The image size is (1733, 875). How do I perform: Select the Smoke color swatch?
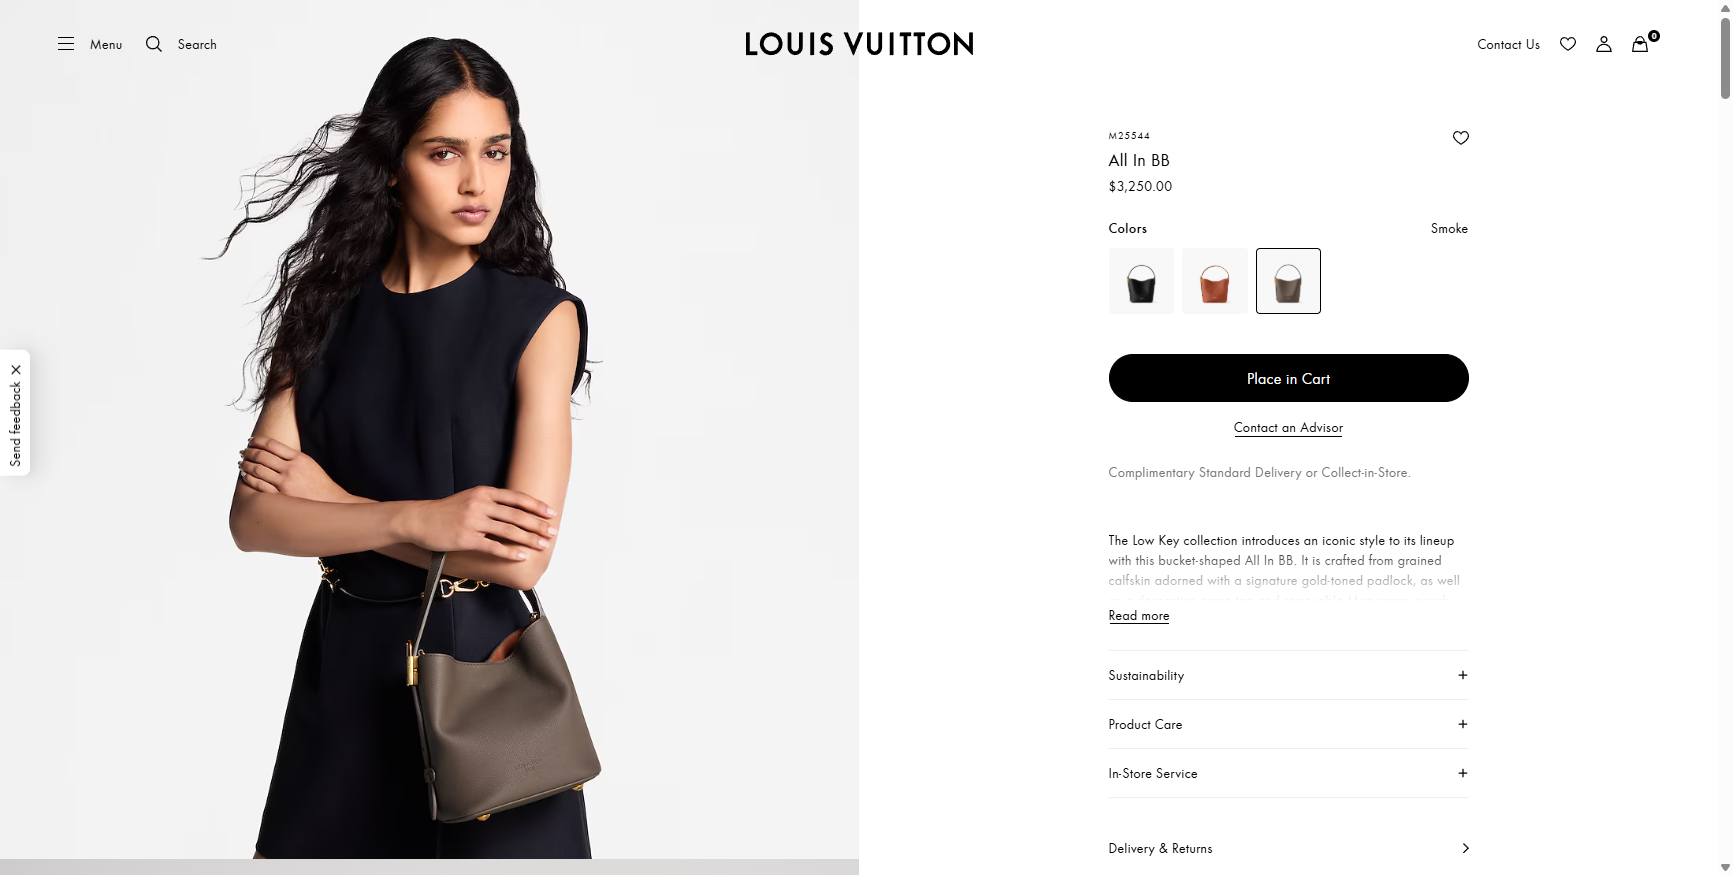point(1288,281)
